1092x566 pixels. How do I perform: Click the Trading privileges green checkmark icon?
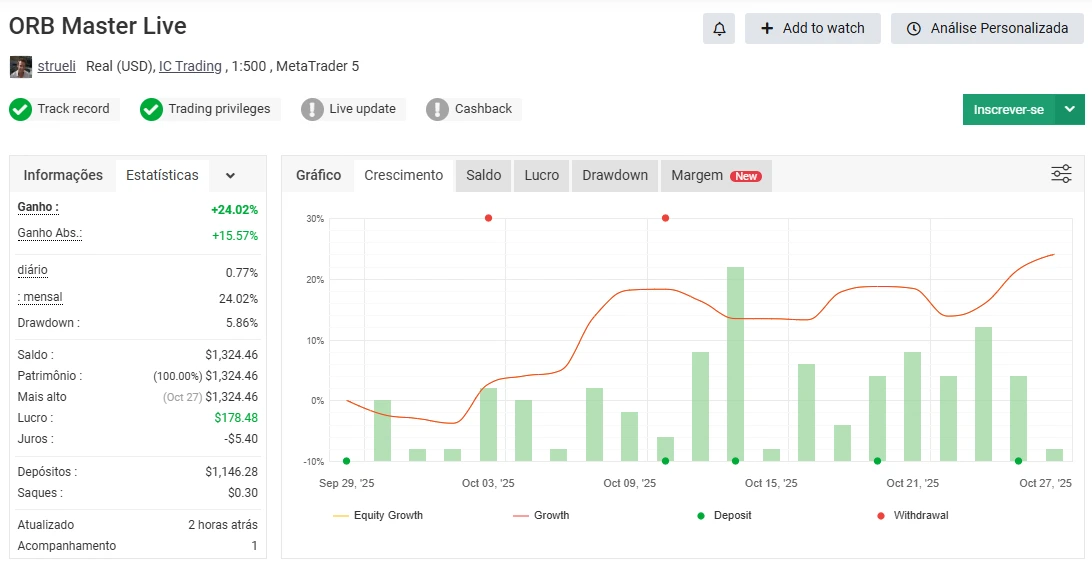(151, 109)
